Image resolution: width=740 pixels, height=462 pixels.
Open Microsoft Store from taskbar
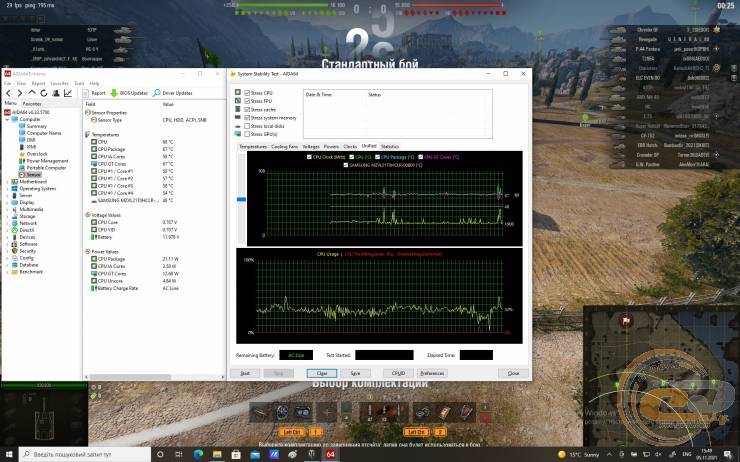pos(236,454)
